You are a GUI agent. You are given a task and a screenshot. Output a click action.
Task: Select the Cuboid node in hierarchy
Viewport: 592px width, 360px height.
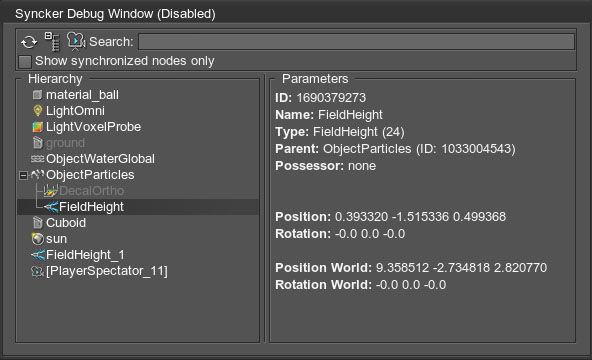66,223
